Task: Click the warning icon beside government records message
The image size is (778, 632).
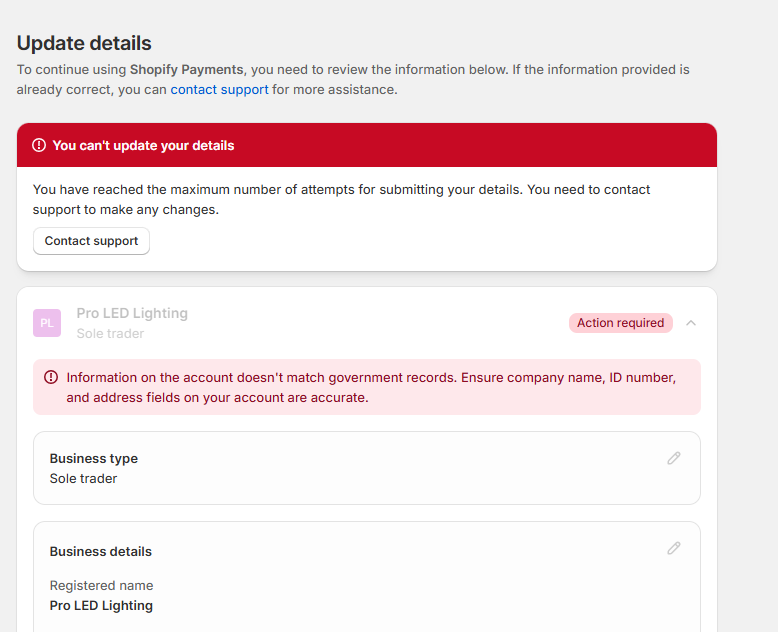Action: click(51, 378)
